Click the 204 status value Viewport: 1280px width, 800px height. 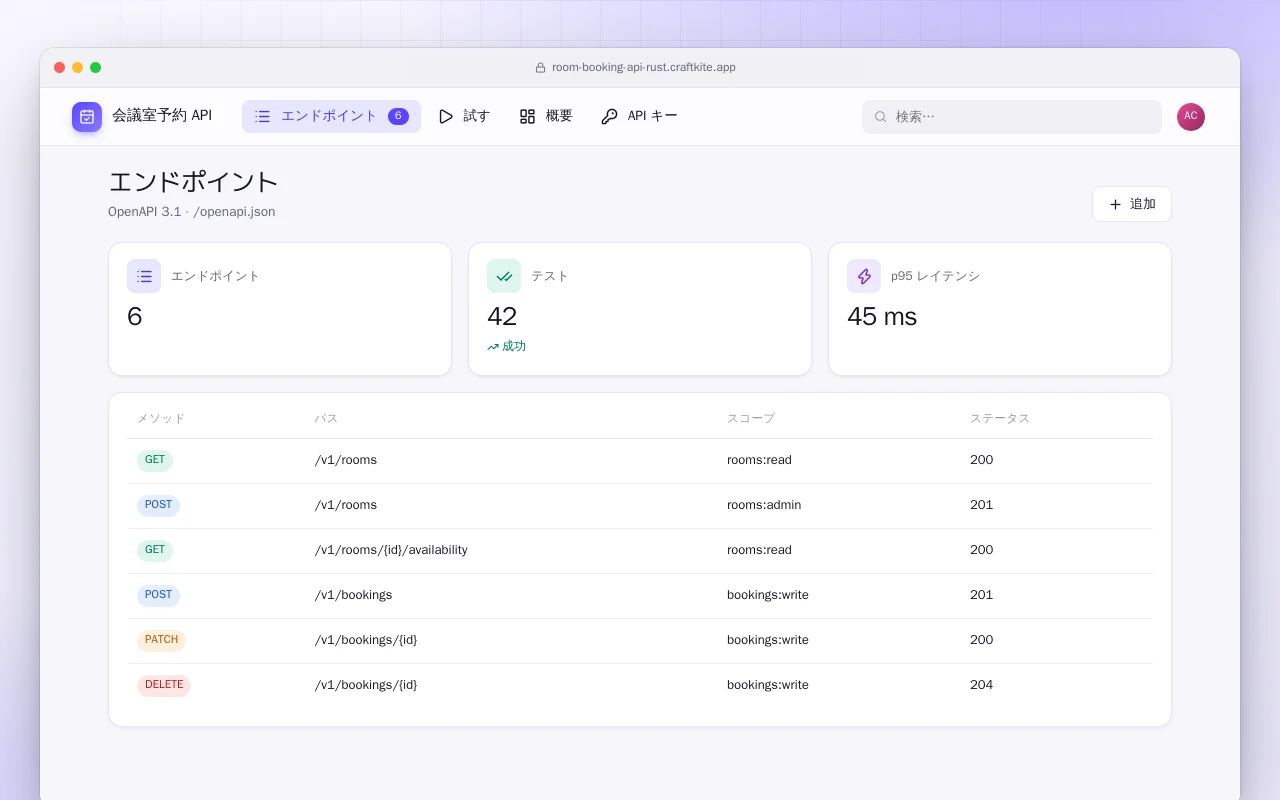982,685
